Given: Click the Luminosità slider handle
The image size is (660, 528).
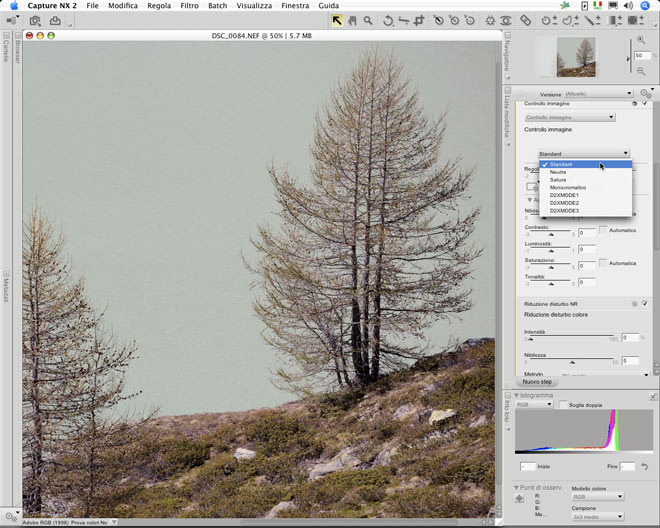Looking at the screenshot, I should pos(551,251).
